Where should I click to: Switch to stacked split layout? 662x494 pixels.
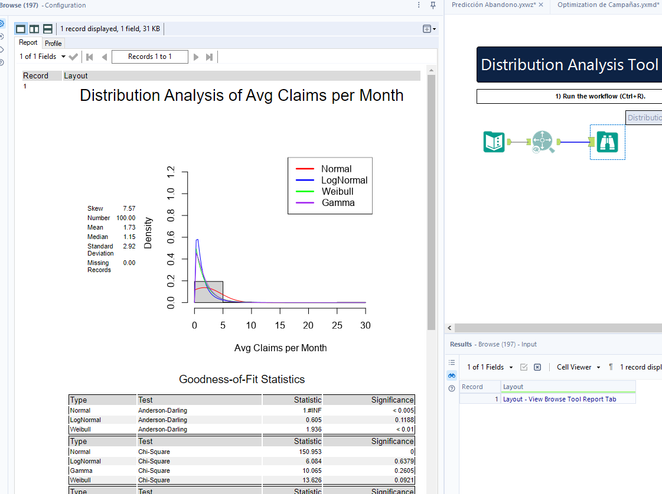click(47, 30)
